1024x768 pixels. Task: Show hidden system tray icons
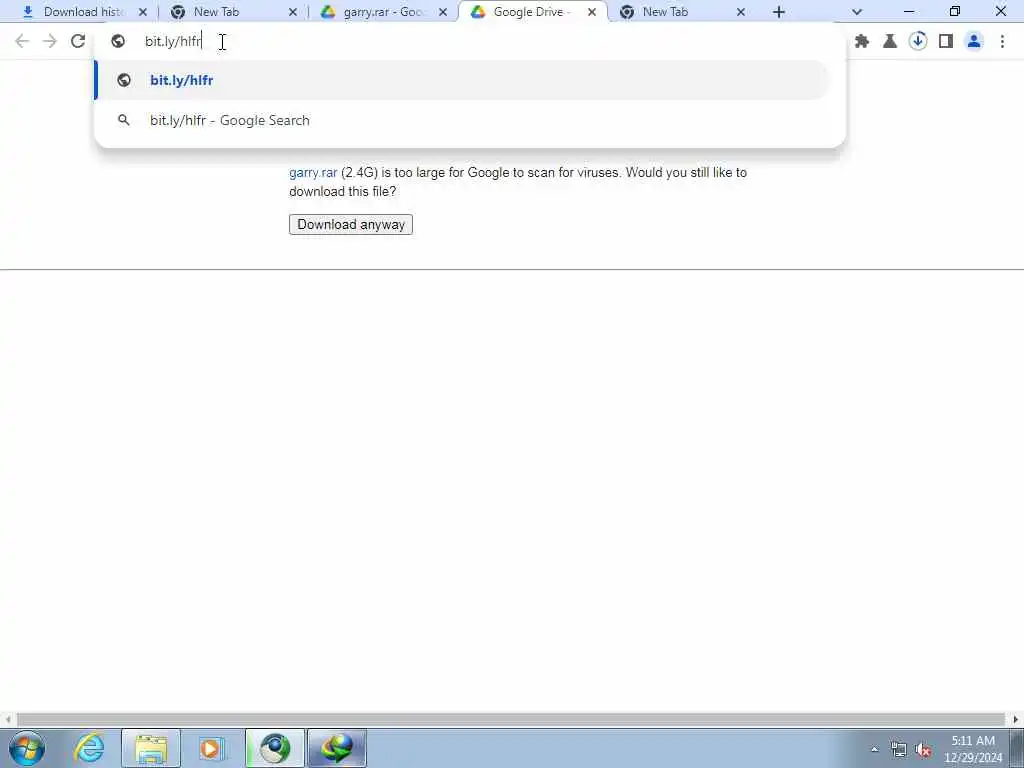click(874, 749)
